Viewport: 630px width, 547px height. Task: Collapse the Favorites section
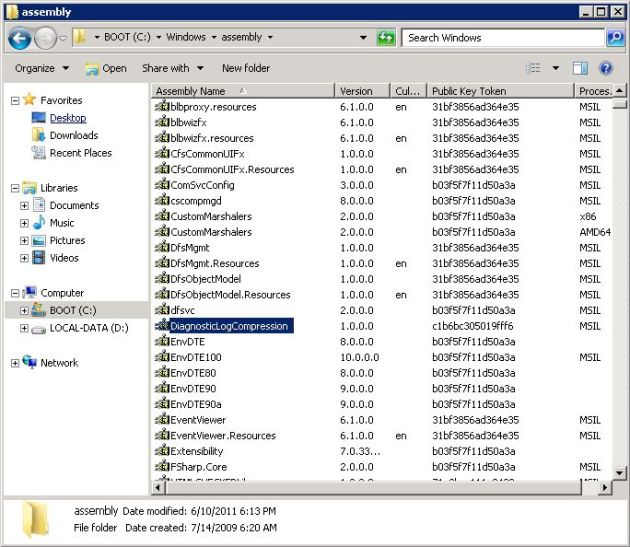coord(14,100)
